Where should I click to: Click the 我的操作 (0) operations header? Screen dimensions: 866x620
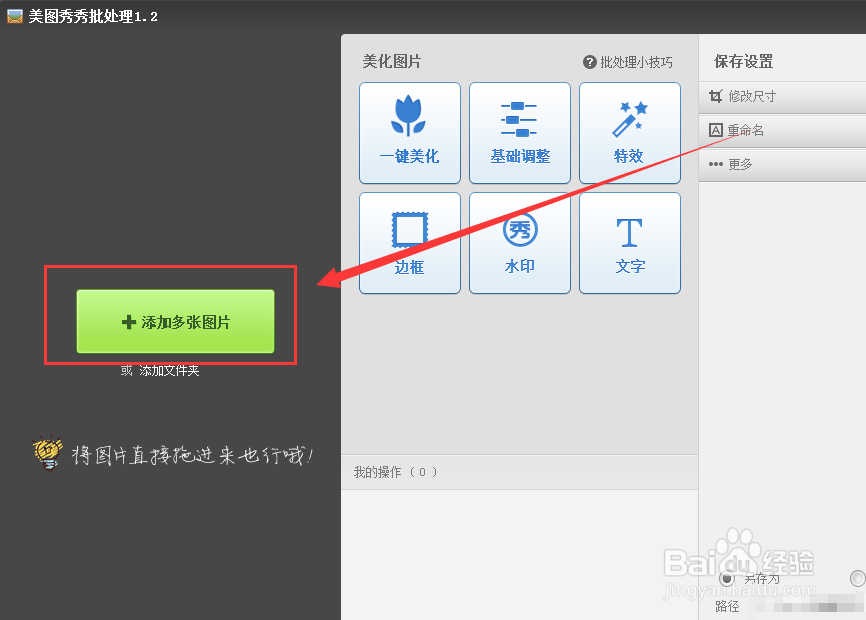[520, 472]
